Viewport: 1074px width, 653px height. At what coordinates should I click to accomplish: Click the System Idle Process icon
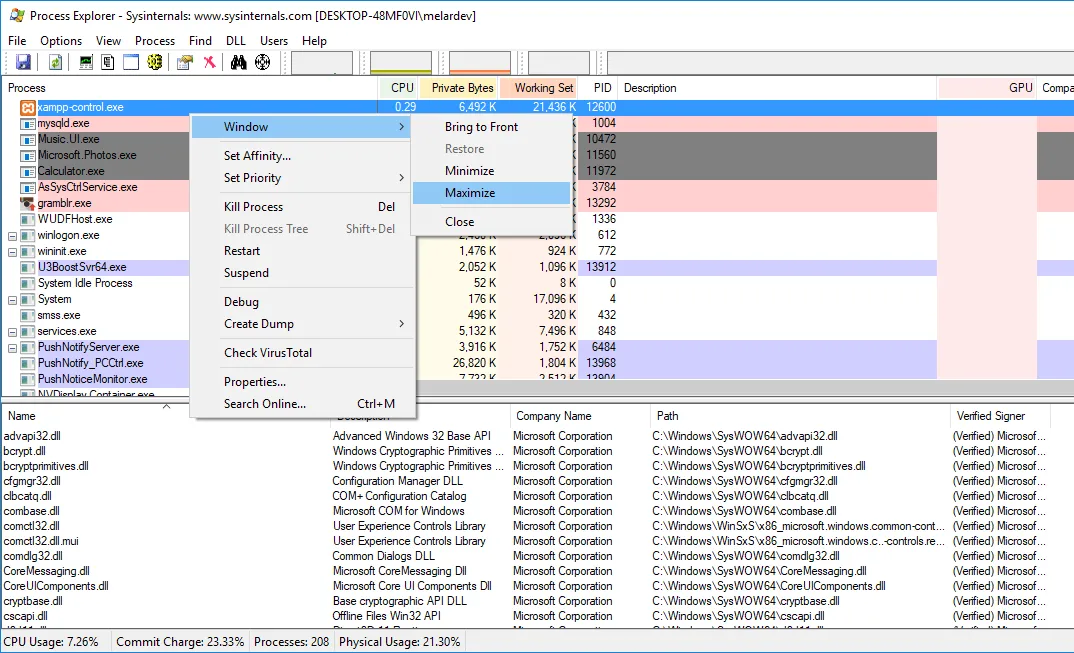27,284
